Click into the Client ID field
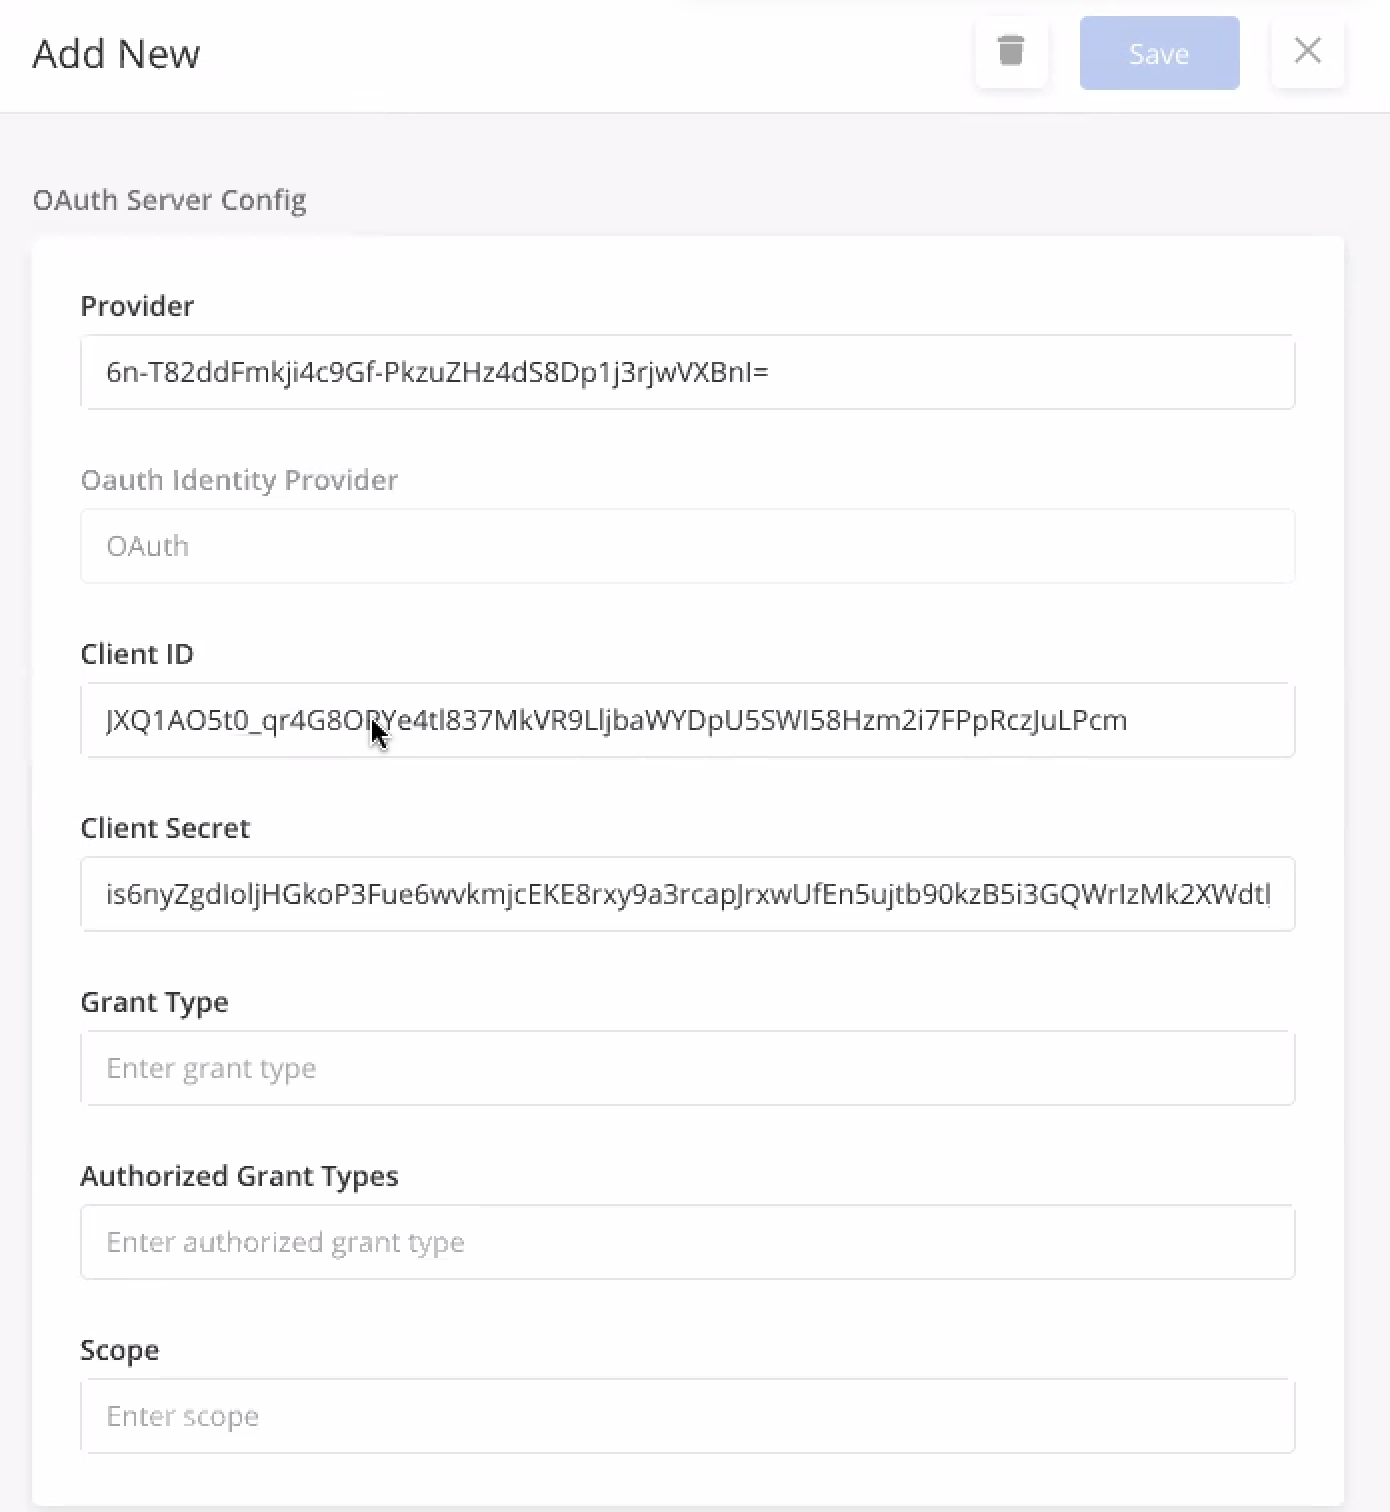 point(688,720)
